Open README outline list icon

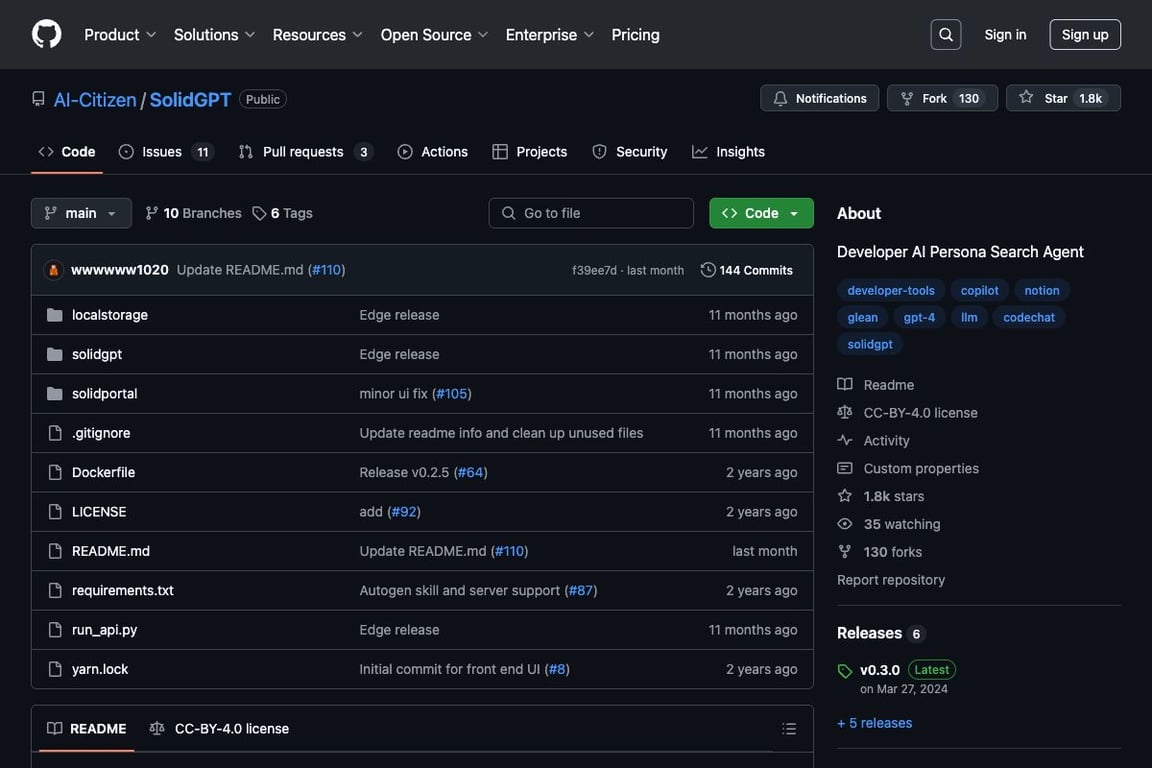pos(789,729)
